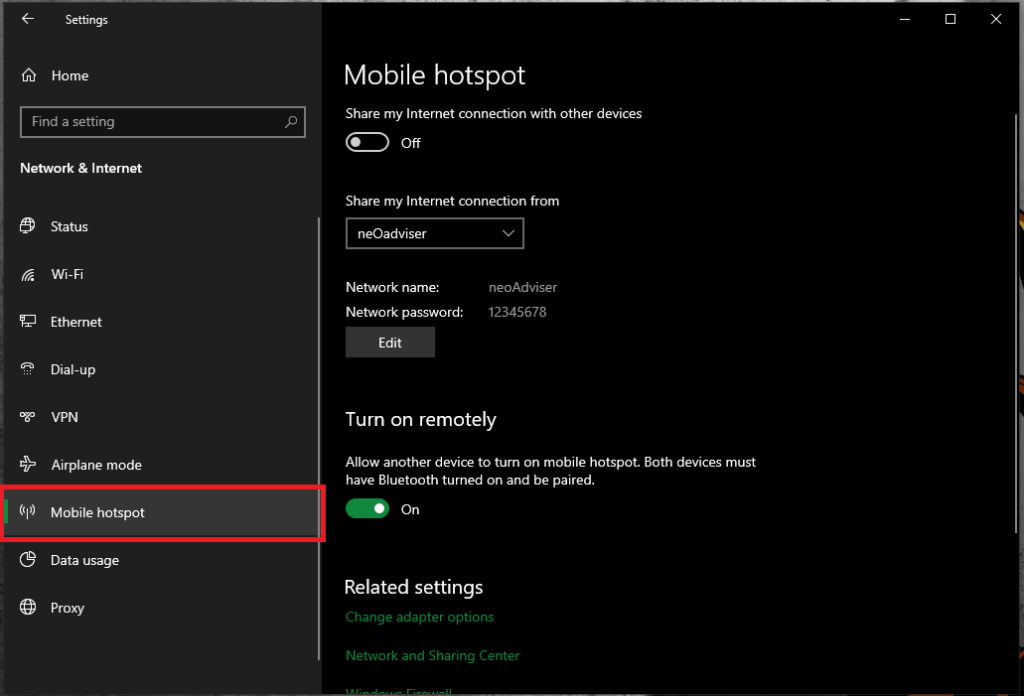Click the Airplane mode icon
This screenshot has height=696, width=1024.
click(27, 464)
